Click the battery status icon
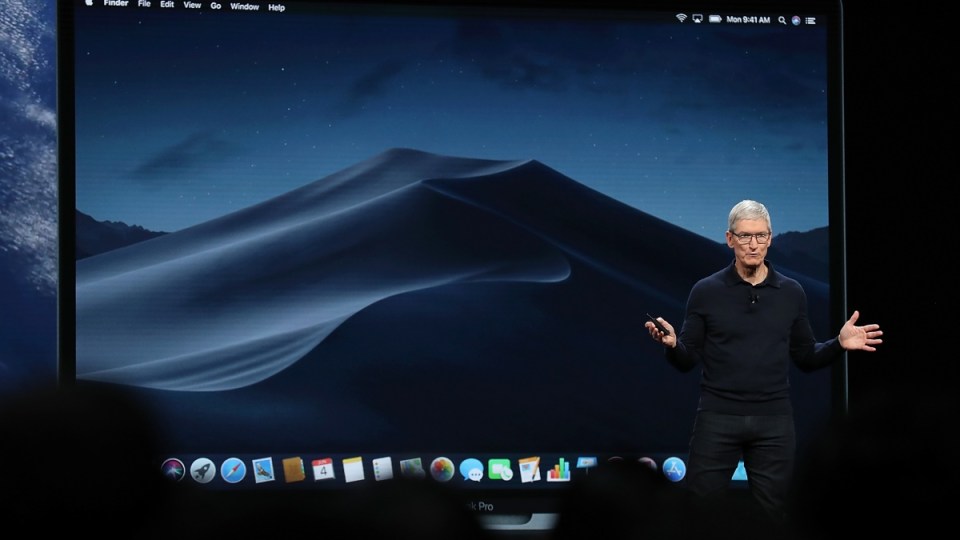Screen dimensions: 960x540 tap(714, 19)
